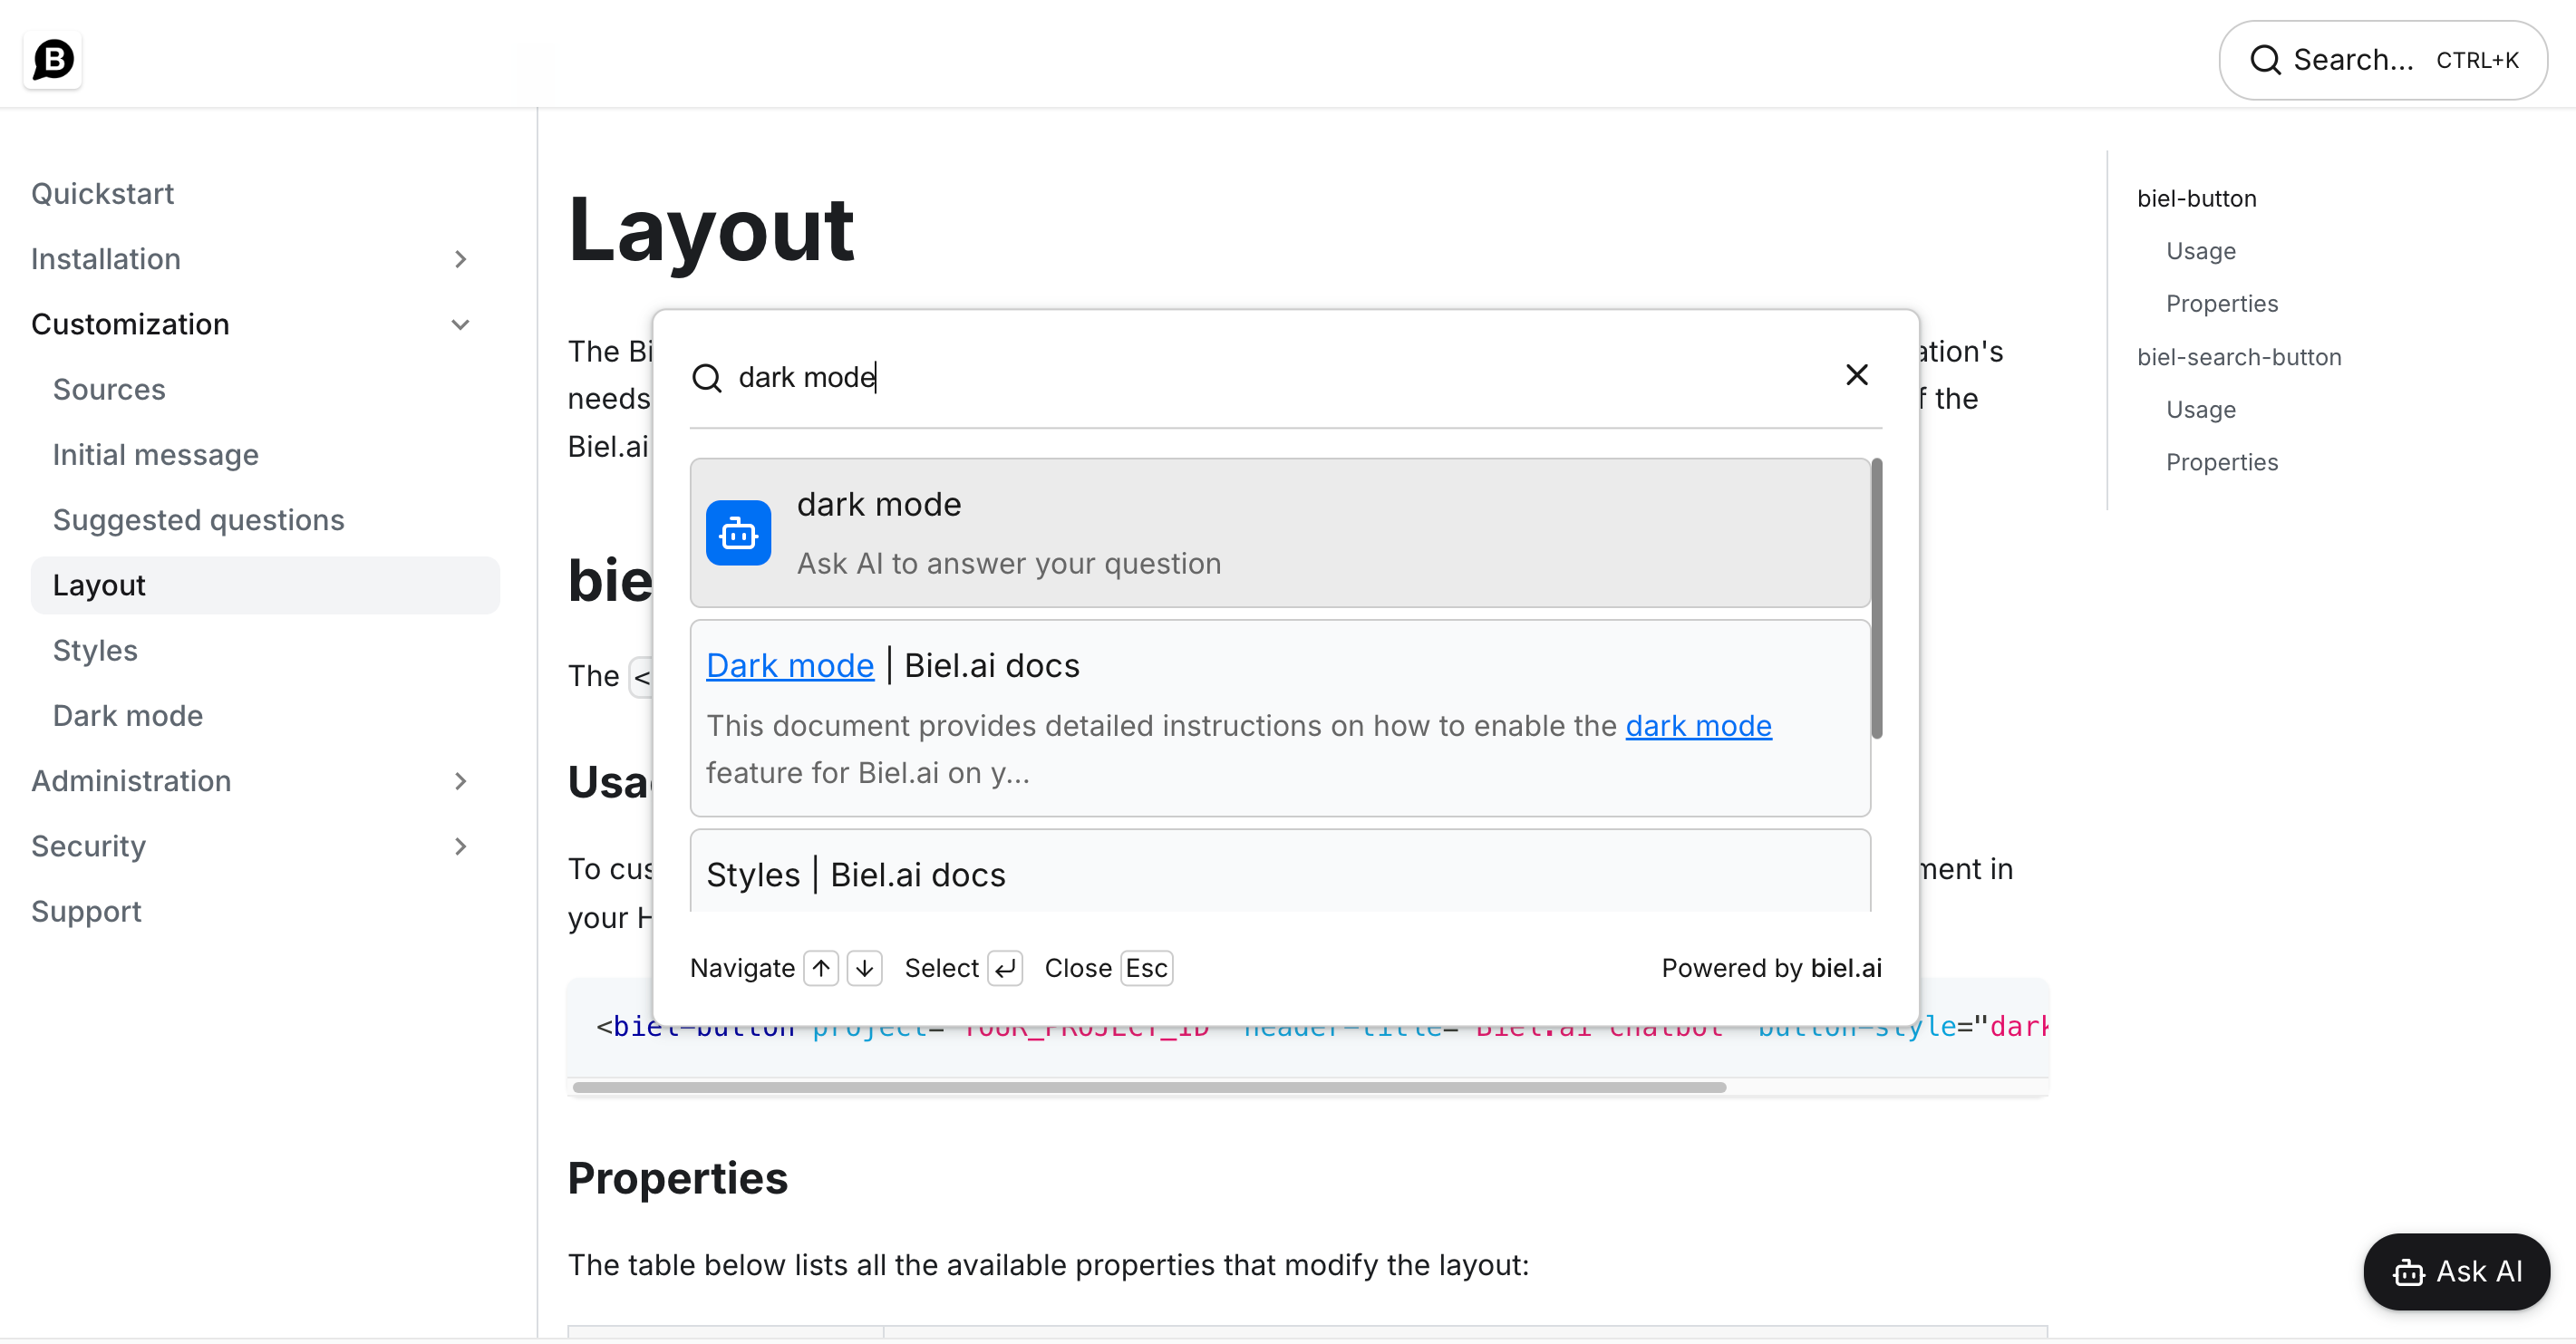Viewport: 2576px width, 1344px height.
Task: Click the 'dark mode' link in result description
Action: pyautogui.click(x=1698, y=726)
